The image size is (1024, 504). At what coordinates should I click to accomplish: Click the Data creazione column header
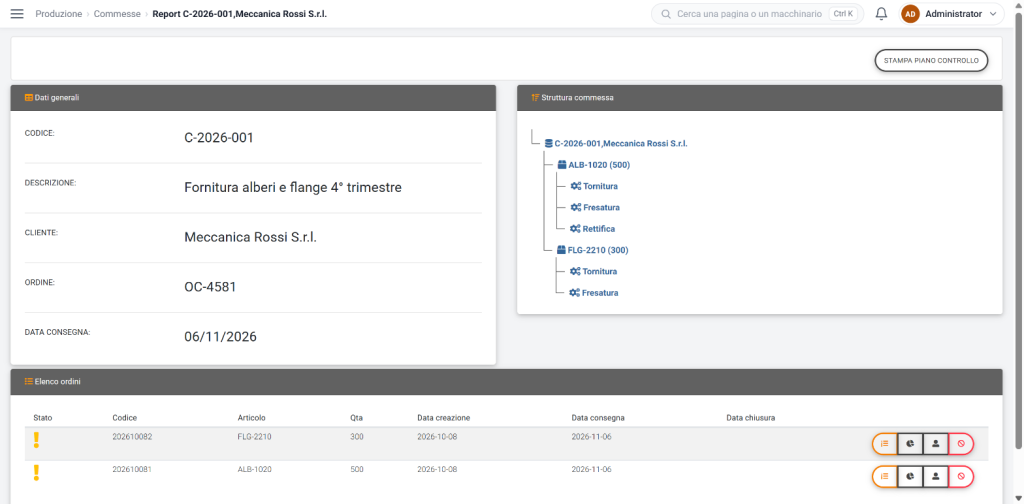click(x=443, y=418)
